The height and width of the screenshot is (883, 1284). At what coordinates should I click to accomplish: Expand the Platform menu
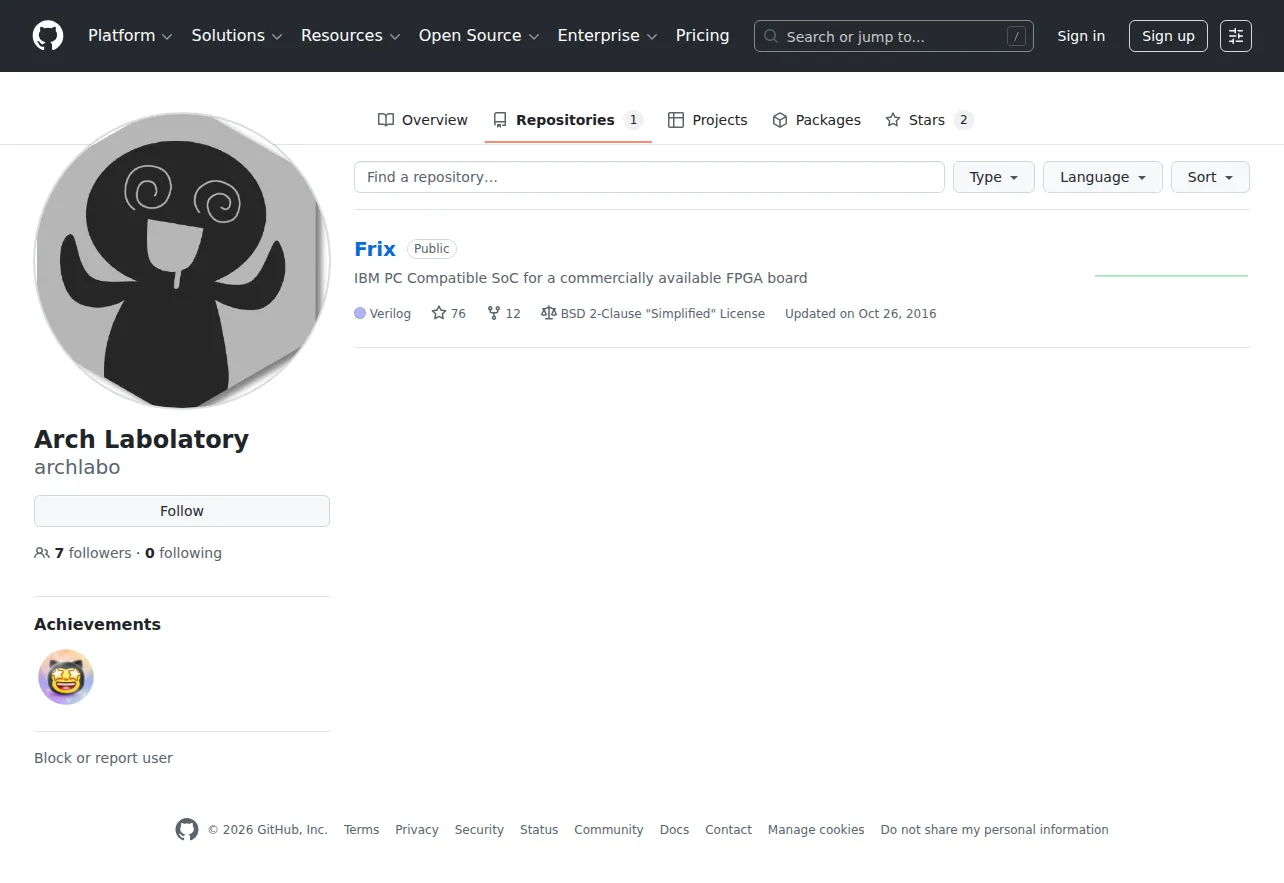(130, 36)
